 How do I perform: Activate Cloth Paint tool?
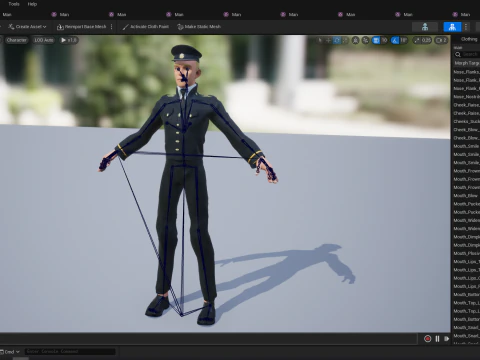(146, 27)
